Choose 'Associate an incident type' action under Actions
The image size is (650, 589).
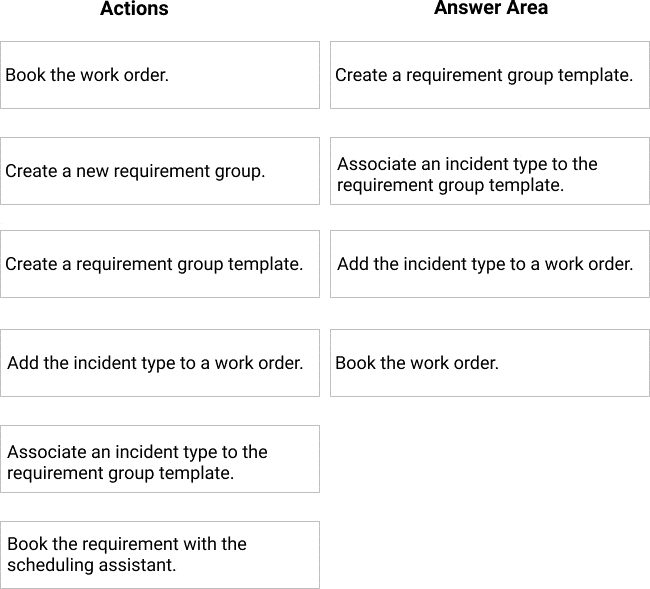pos(160,459)
